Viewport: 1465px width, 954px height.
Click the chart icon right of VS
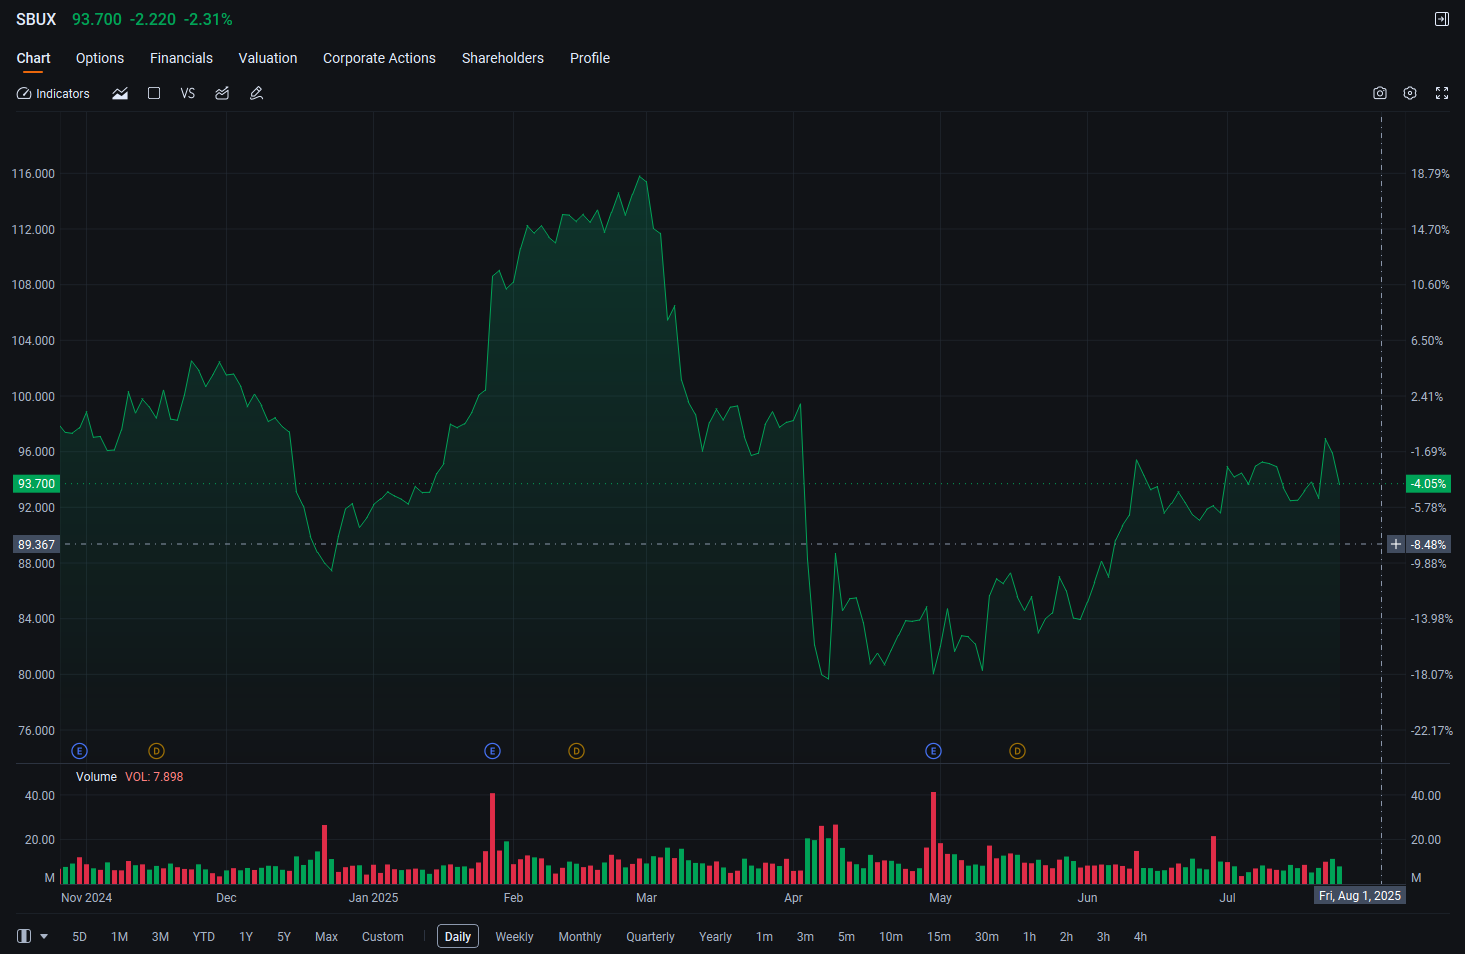(222, 93)
